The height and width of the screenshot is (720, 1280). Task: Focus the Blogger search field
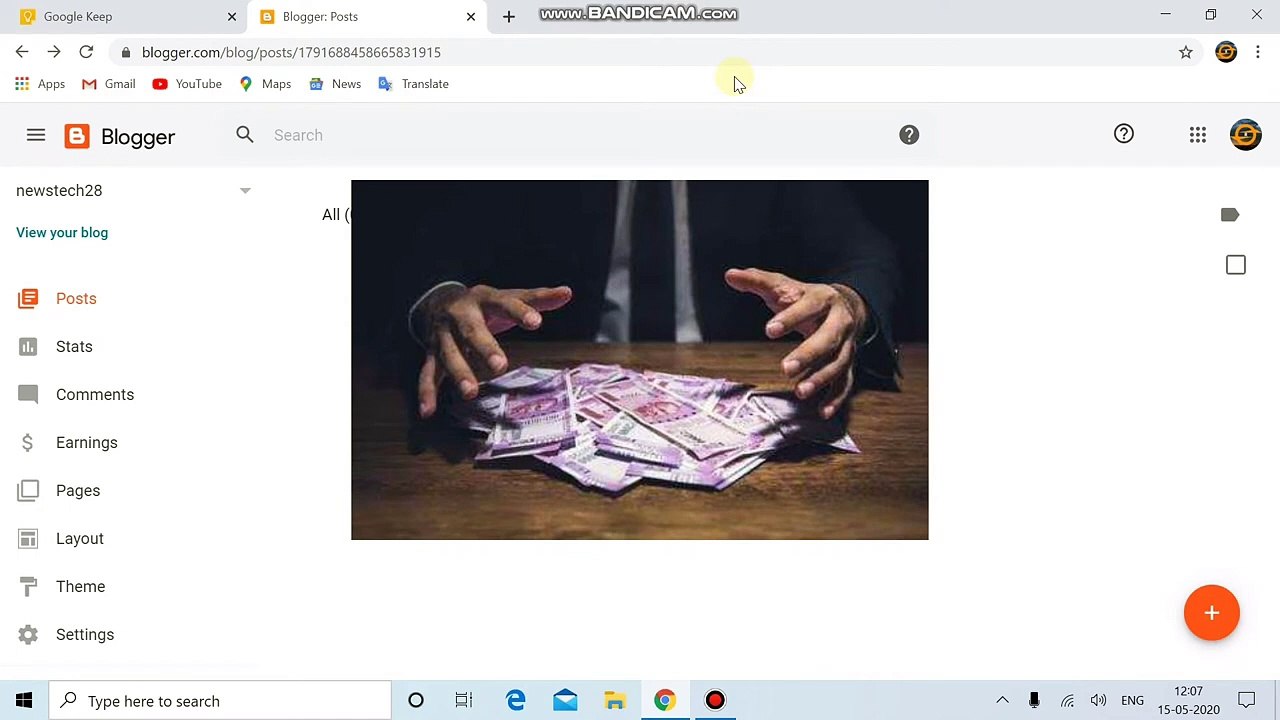tap(580, 135)
